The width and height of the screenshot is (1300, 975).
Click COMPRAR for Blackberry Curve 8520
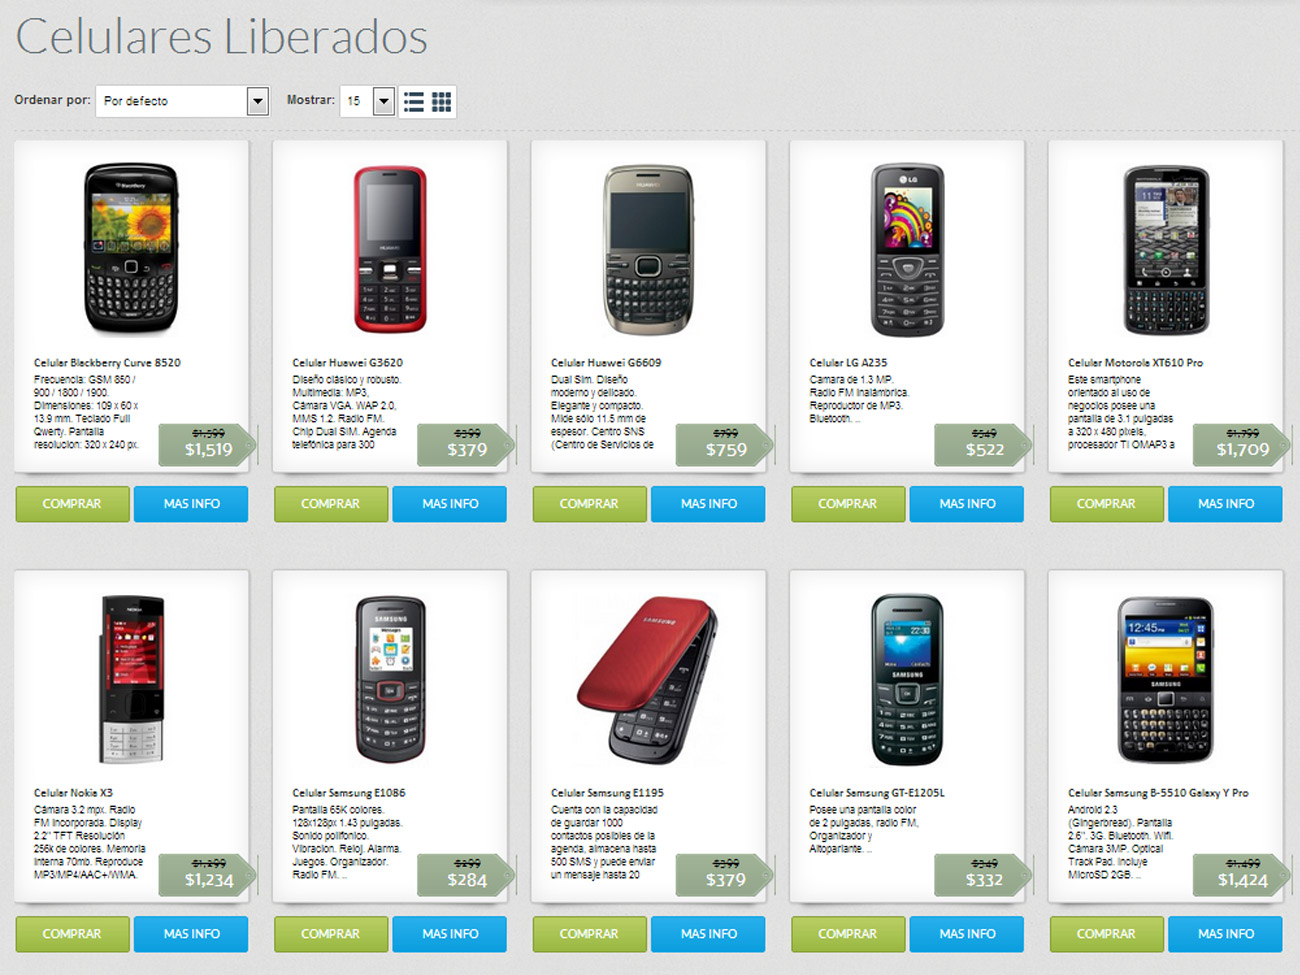pyautogui.click(x=72, y=504)
